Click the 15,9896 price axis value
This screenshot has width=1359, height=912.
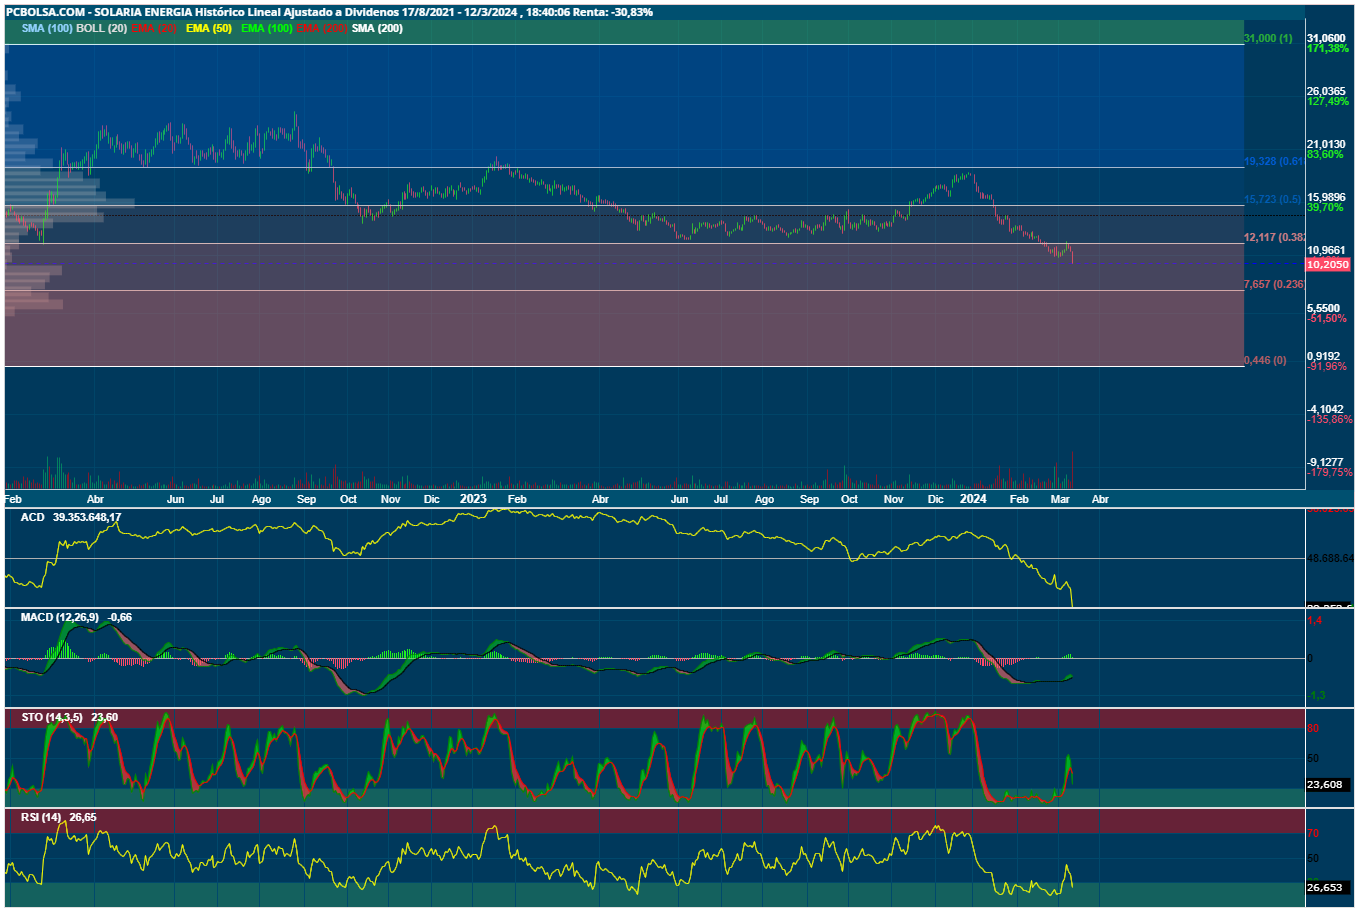click(1326, 197)
